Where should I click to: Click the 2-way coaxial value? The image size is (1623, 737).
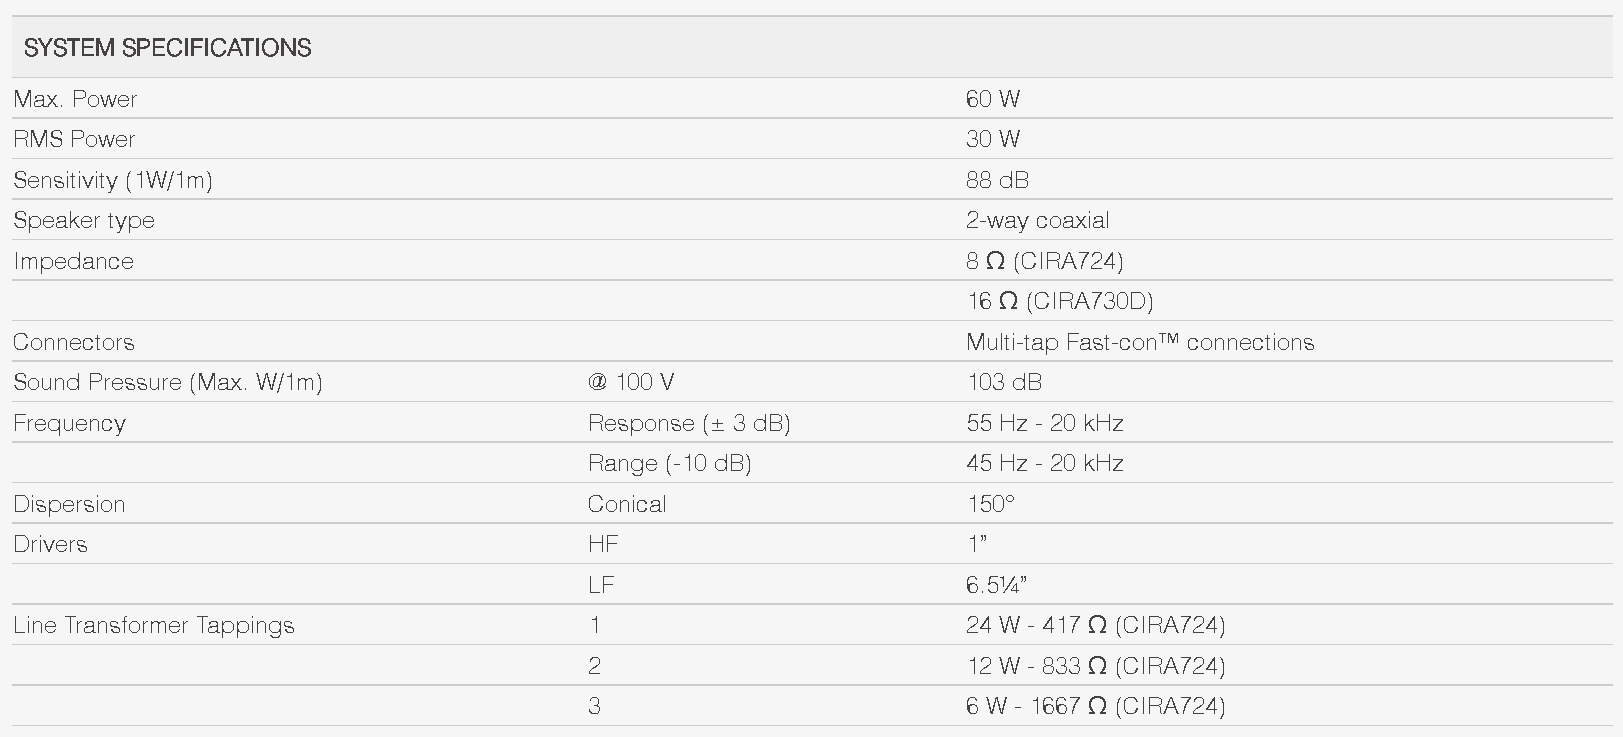tap(1037, 220)
